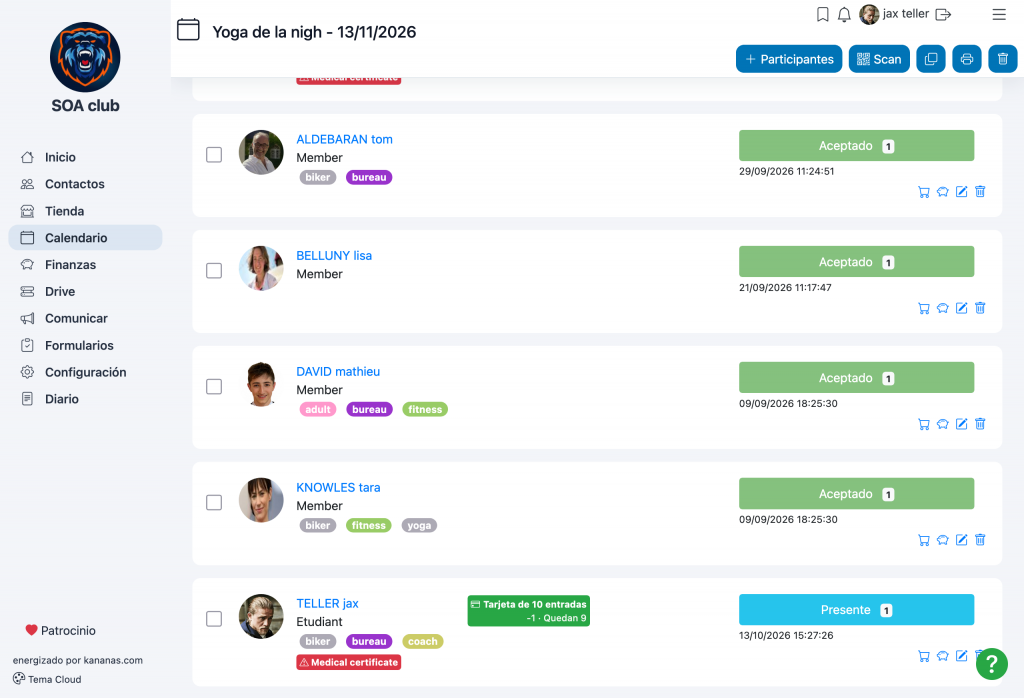Open KNOWLES tara's profile link
The width and height of the screenshot is (1024, 698).
click(x=338, y=488)
